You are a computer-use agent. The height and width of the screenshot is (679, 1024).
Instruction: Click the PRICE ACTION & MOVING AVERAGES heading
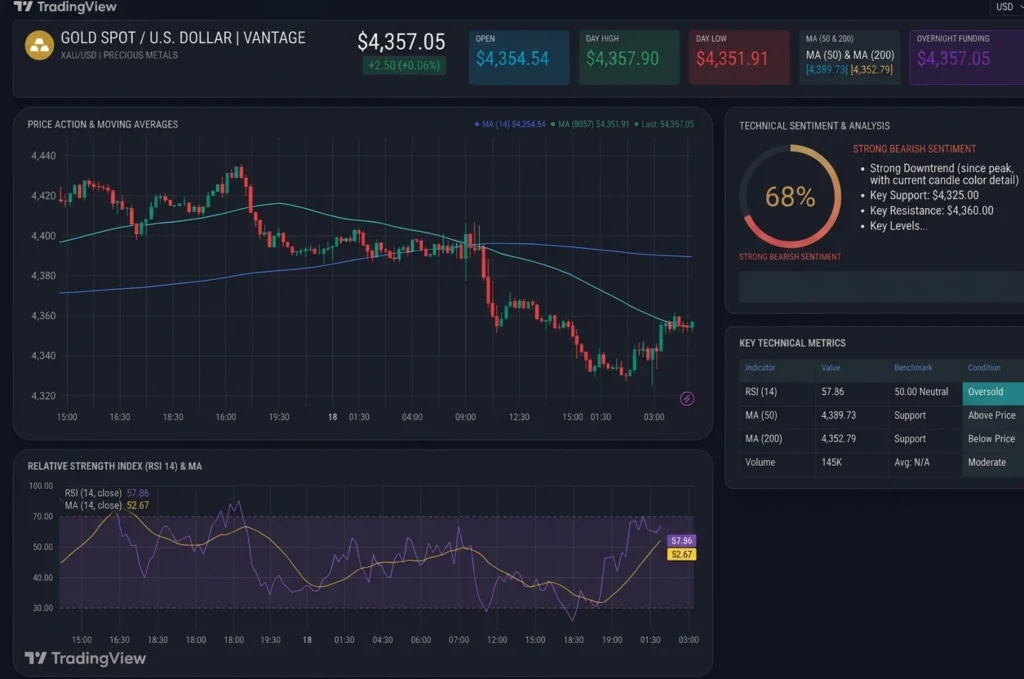click(103, 124)
